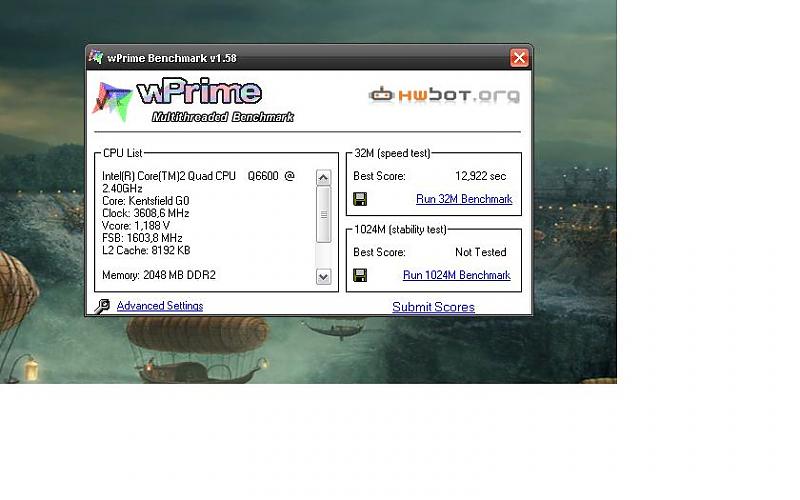
Task: Click CPU list scroll down arrow
Action: [x=323, y=277]
